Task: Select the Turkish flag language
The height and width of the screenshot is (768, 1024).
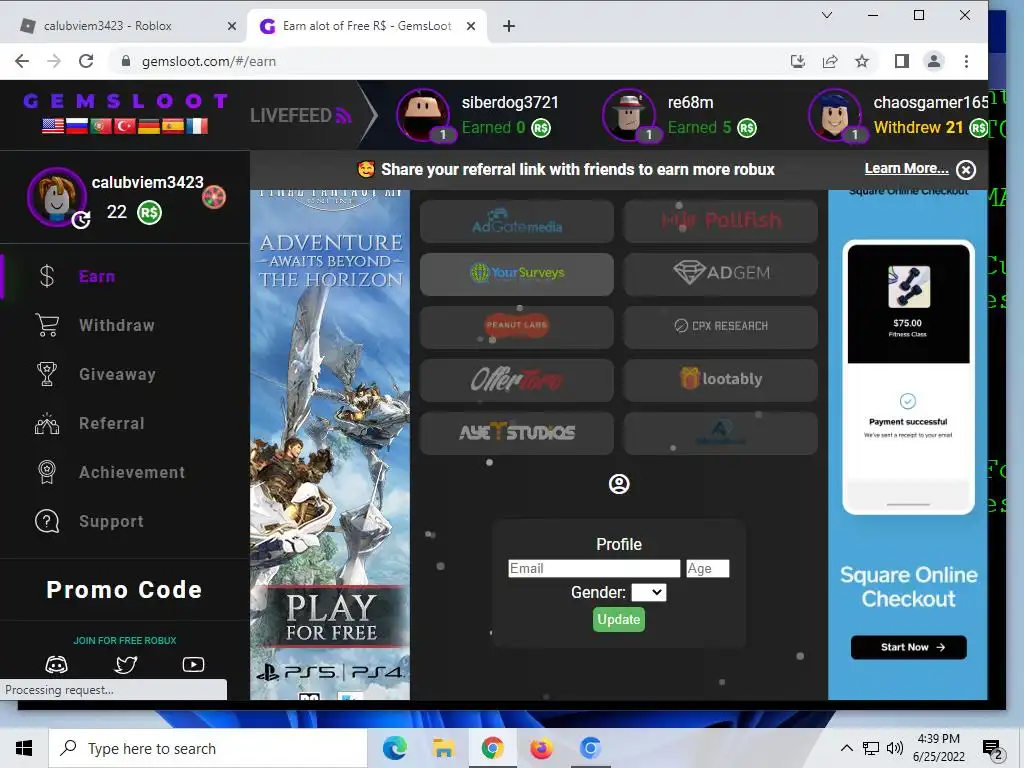Action: pos(125,125)
